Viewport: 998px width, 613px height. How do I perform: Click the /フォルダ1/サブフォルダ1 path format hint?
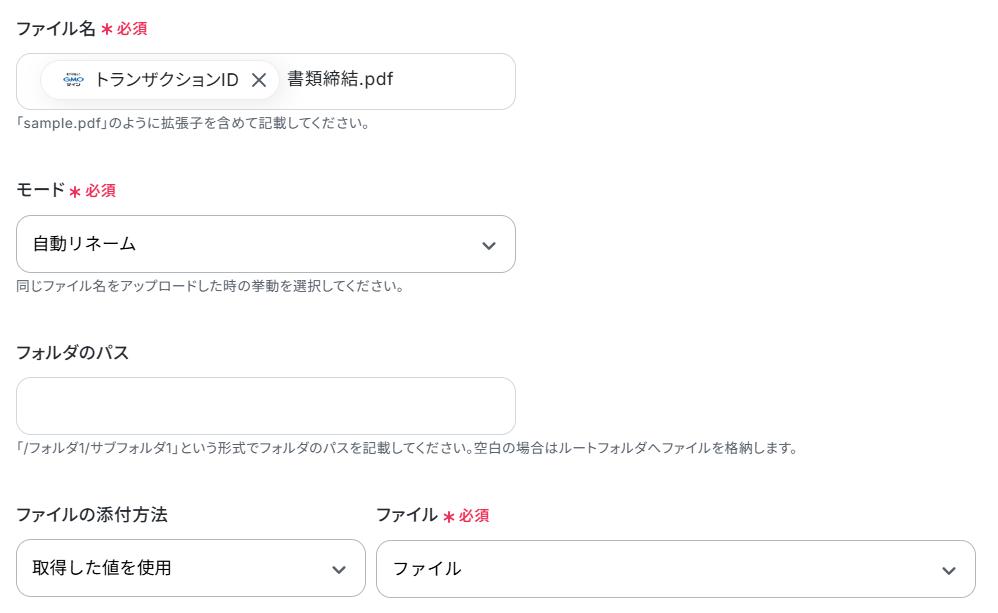pos(406,448)
